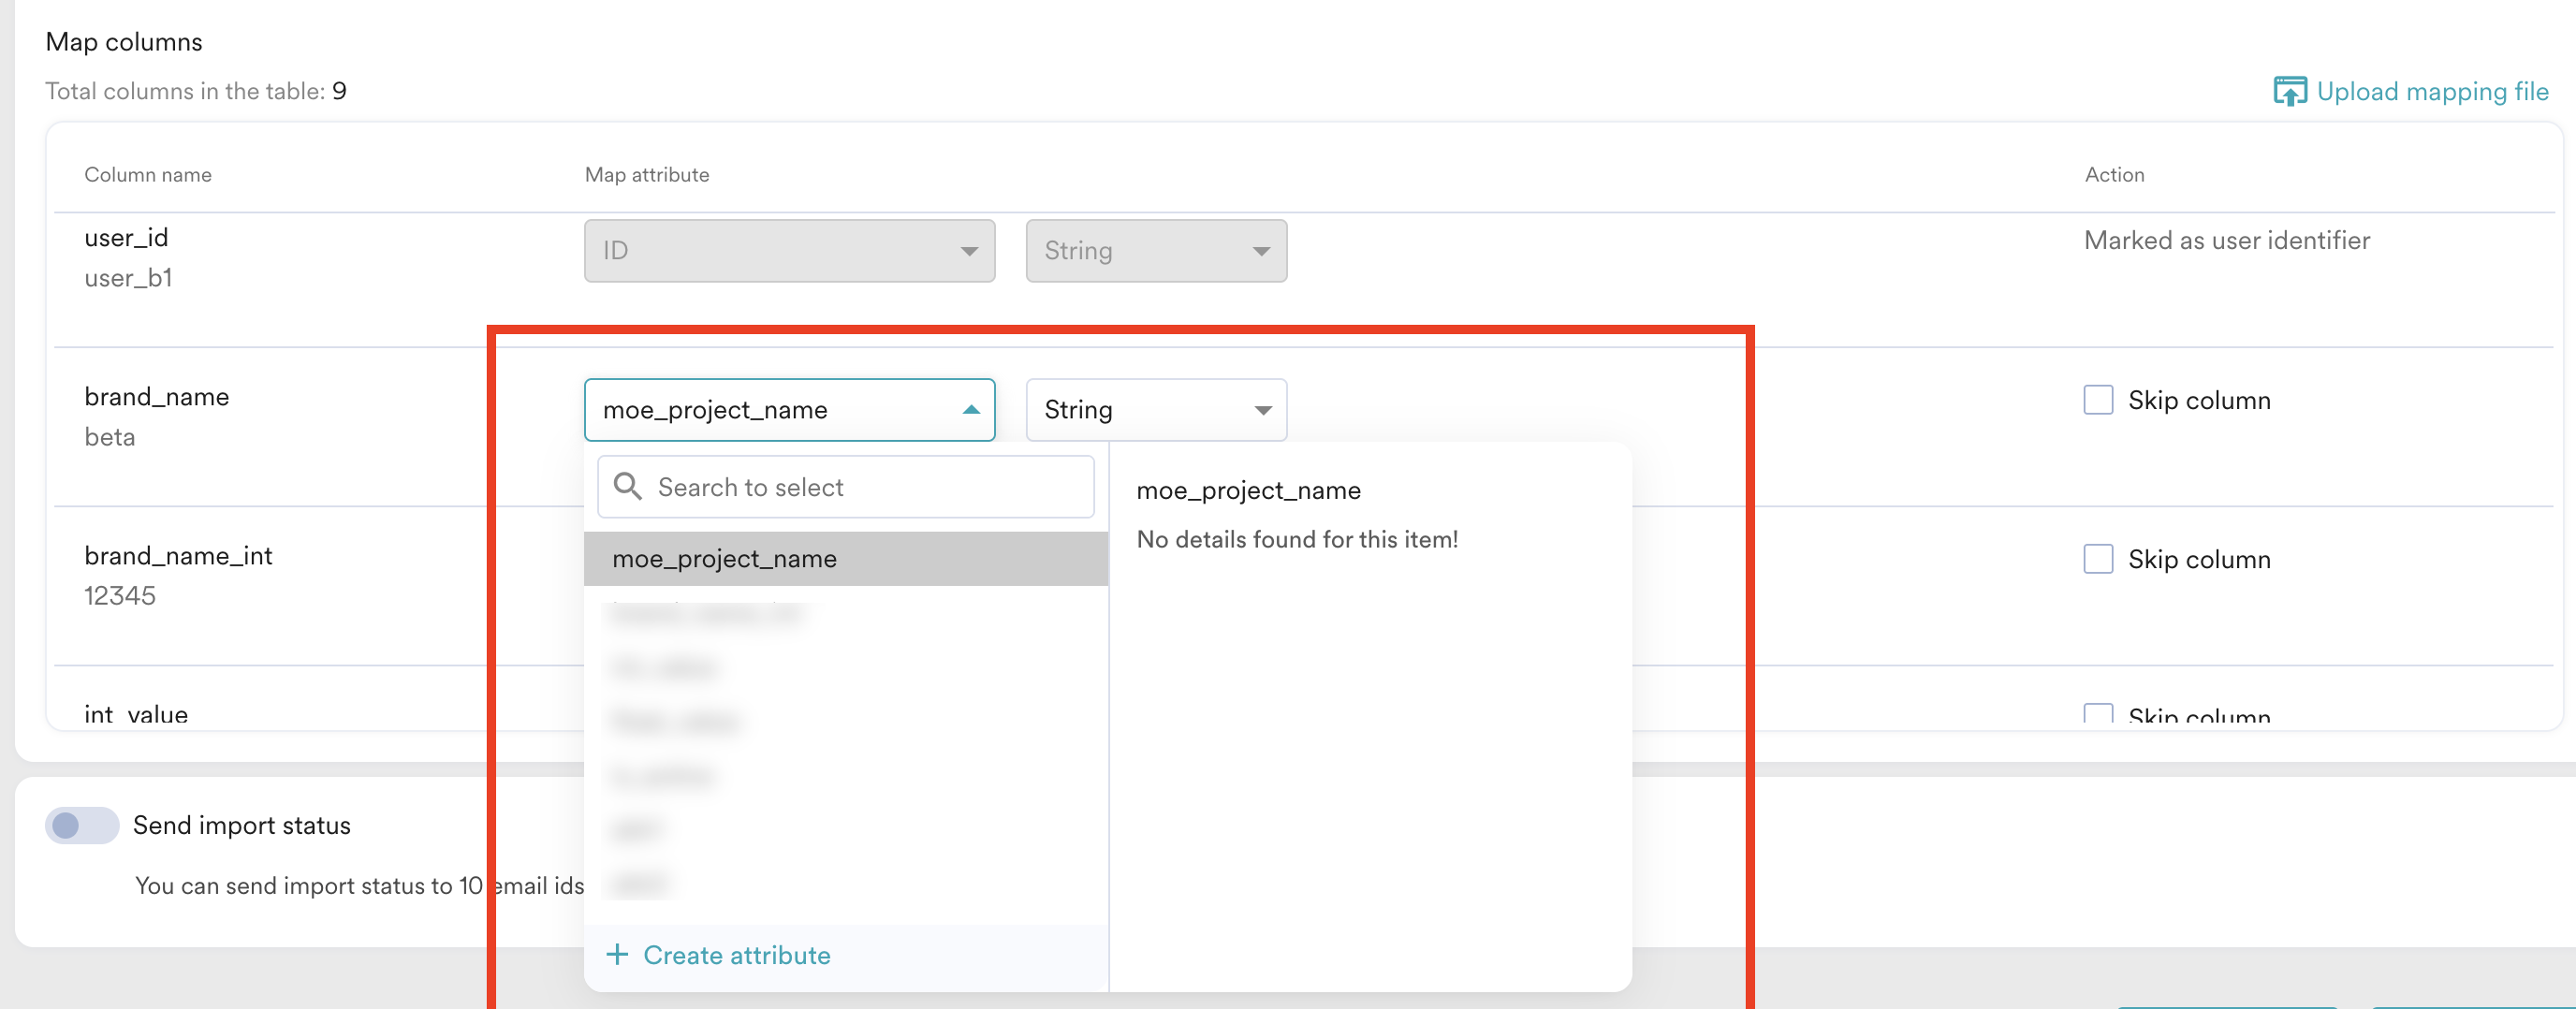
Task: Open the String data type dropdown for brand_name
Action: pyautogui.click(x=1156, y=410)
